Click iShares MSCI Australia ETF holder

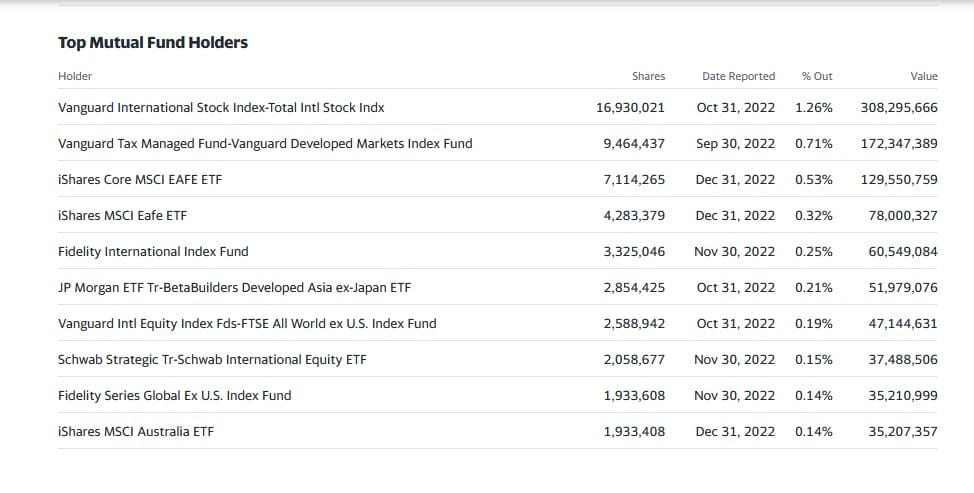tap(136, 431)
